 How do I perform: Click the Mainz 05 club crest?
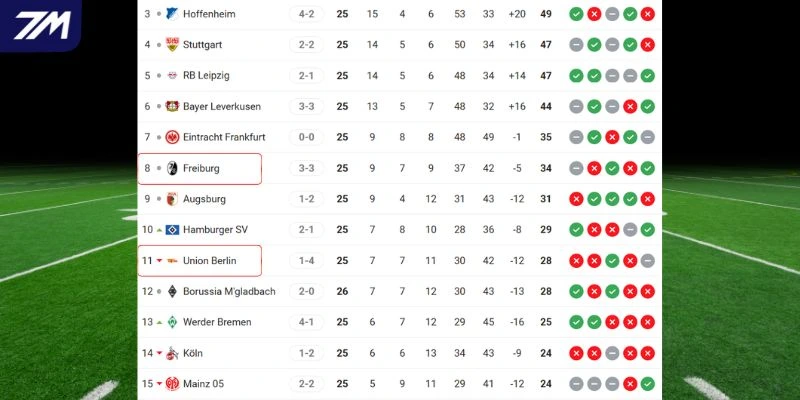tap(172, 384)
